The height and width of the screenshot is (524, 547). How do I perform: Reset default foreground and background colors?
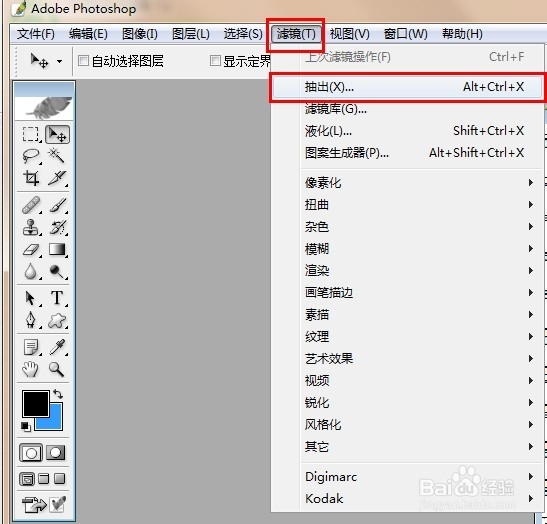[x=26, y=427]
